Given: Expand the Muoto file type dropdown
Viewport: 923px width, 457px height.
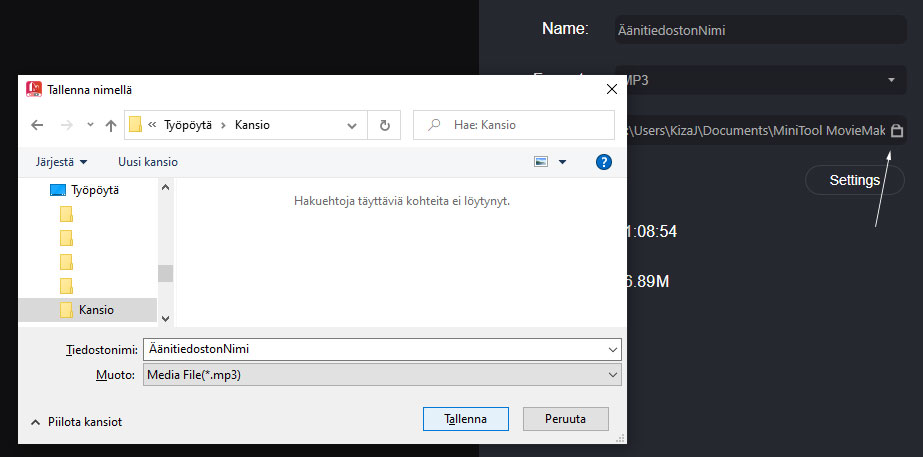Looking at the screenshot, I should pos(612,374).
